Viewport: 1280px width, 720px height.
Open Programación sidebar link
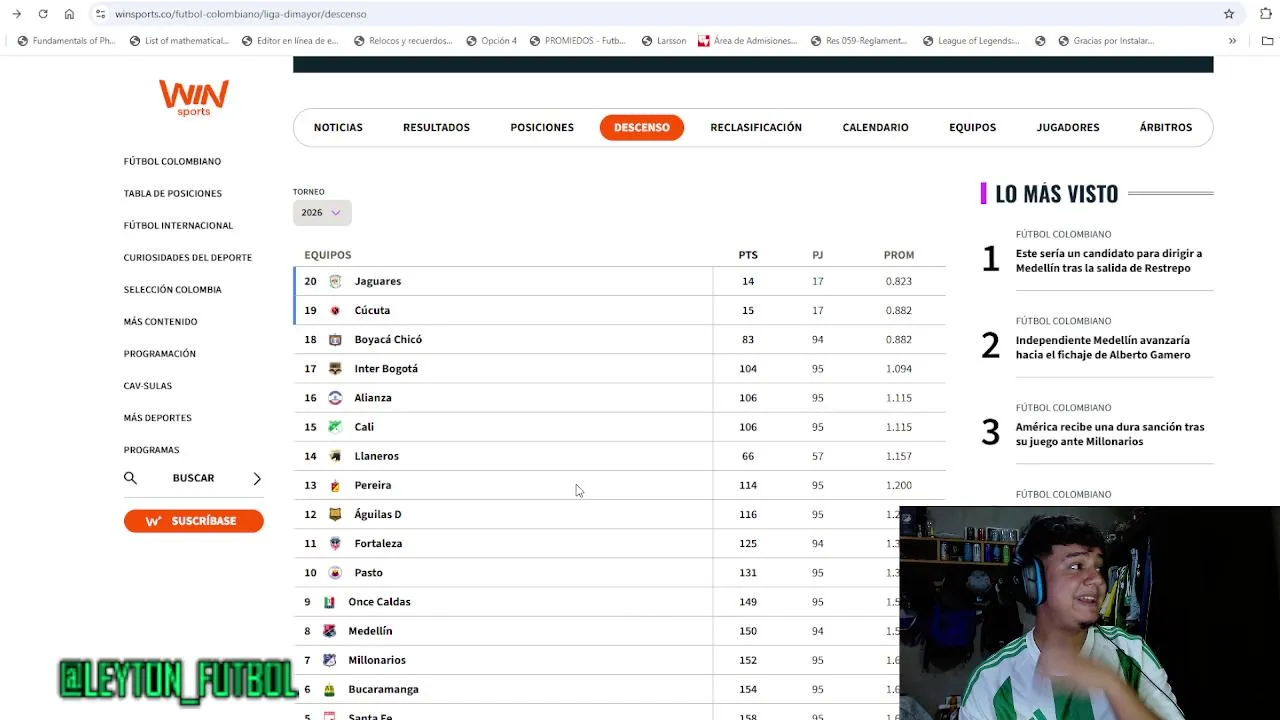coord(160,353)
